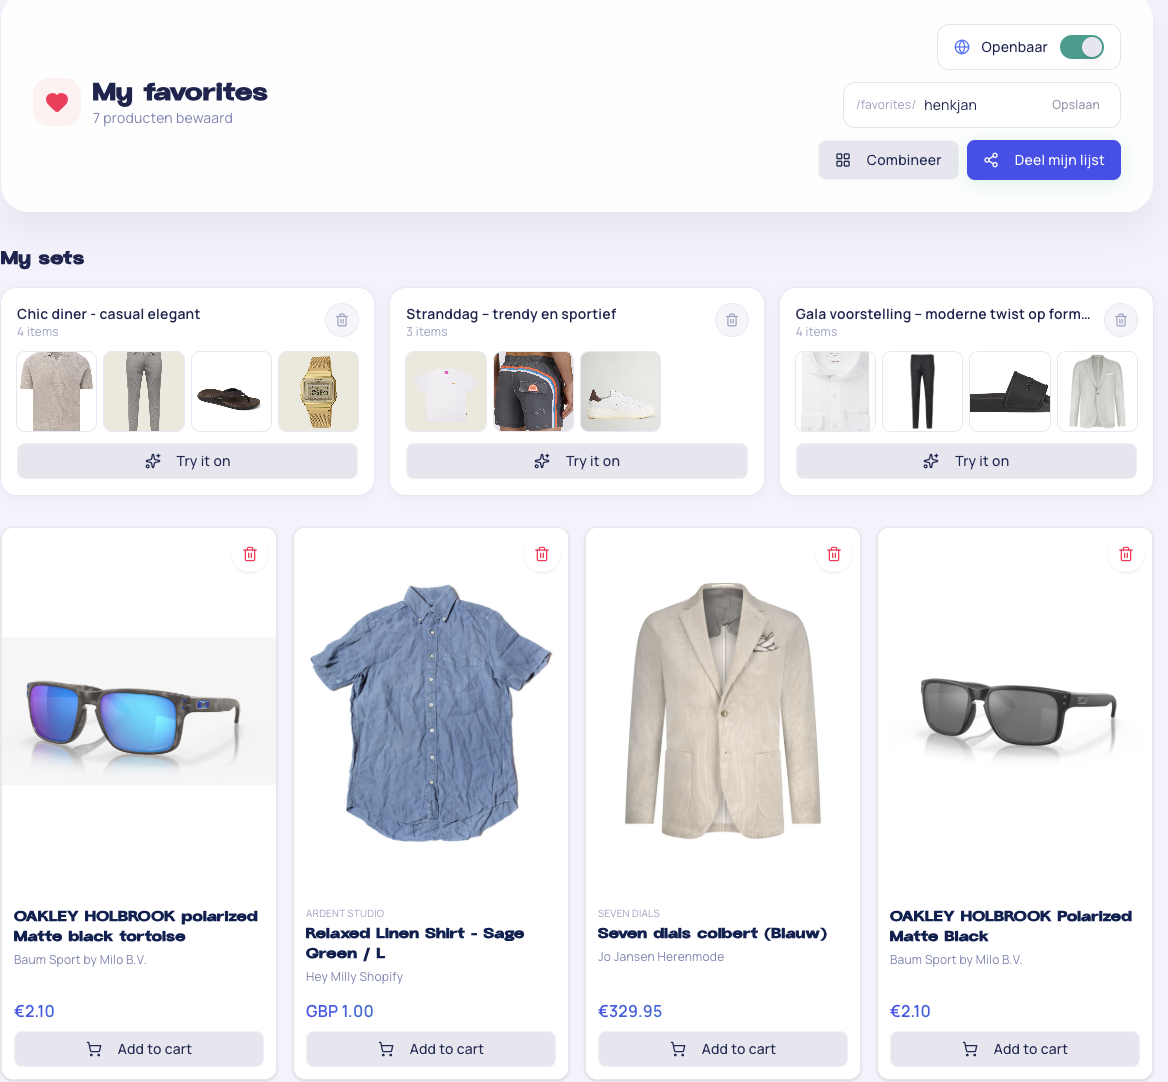
Task: Open the swim shorts thumbnail in Stranddag
Action: [533, 392]
